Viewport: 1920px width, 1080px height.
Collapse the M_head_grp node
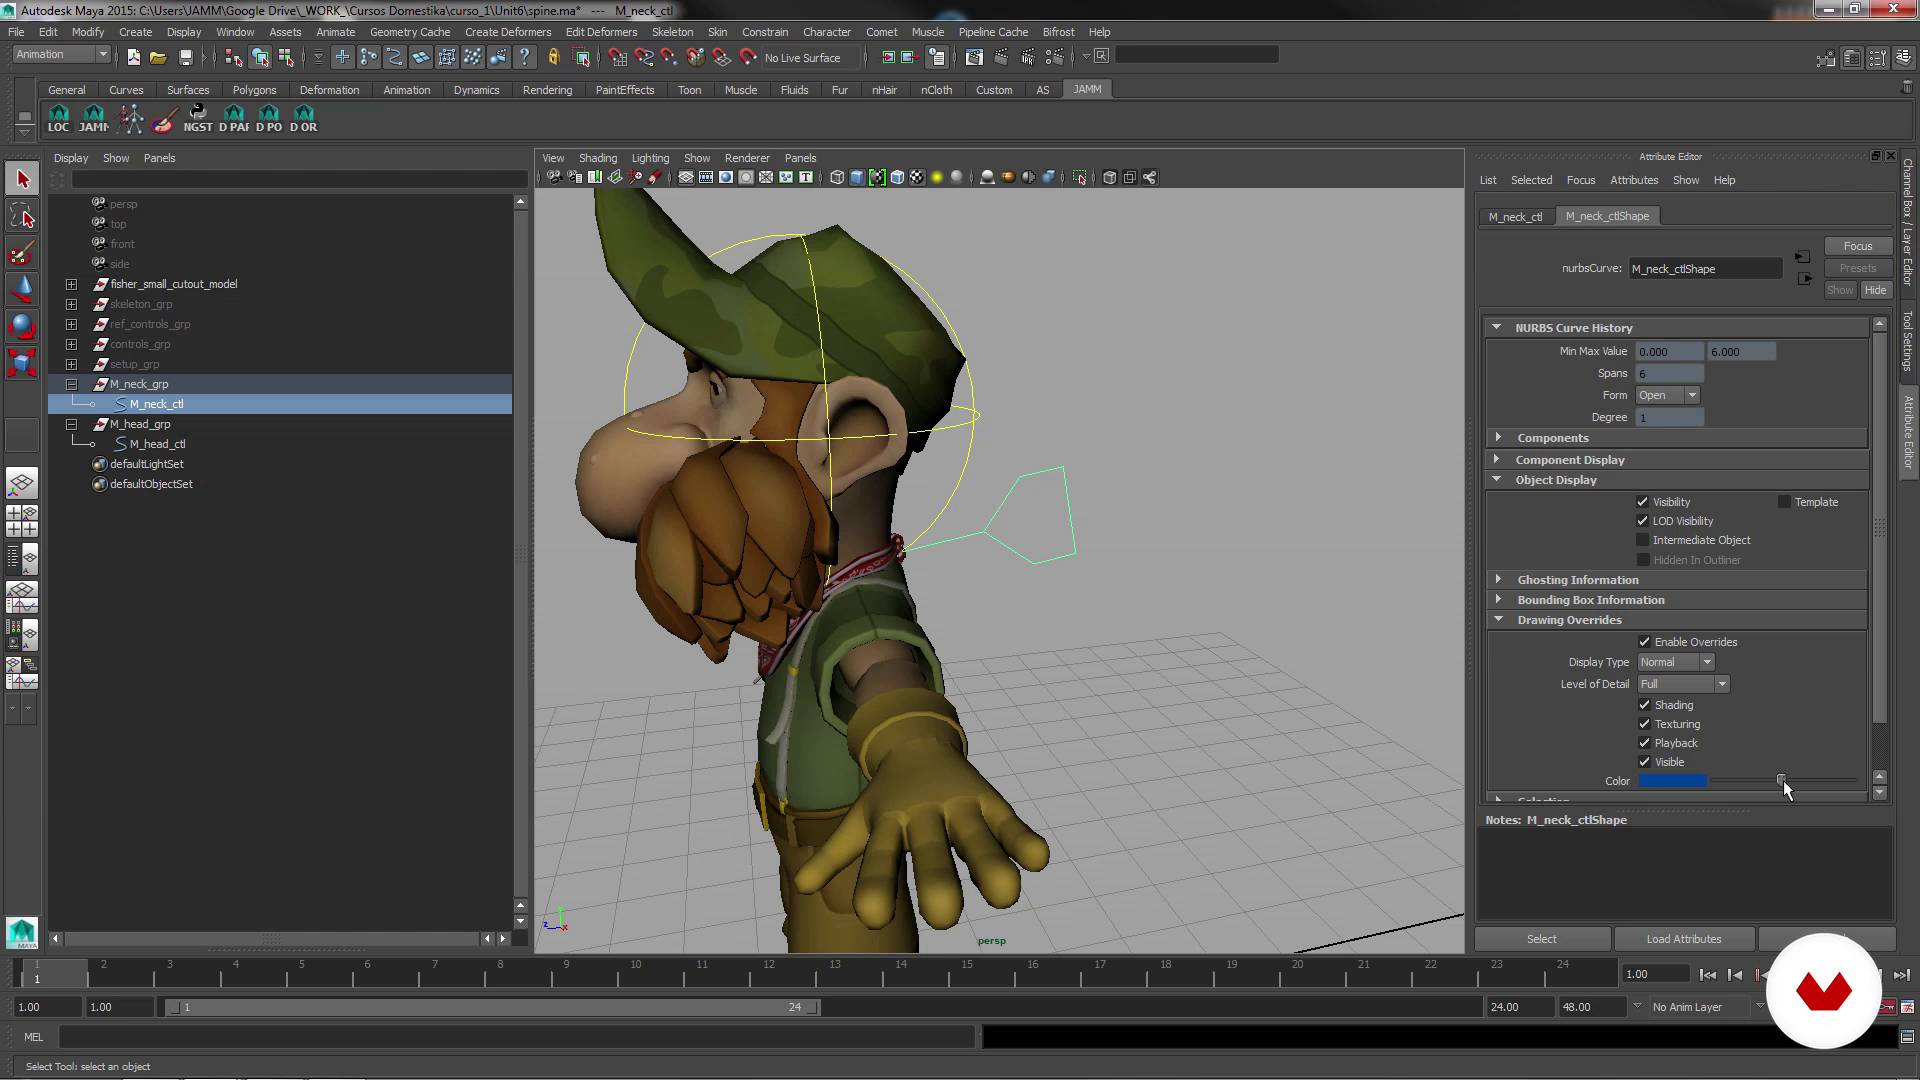[x=71, y=424]
